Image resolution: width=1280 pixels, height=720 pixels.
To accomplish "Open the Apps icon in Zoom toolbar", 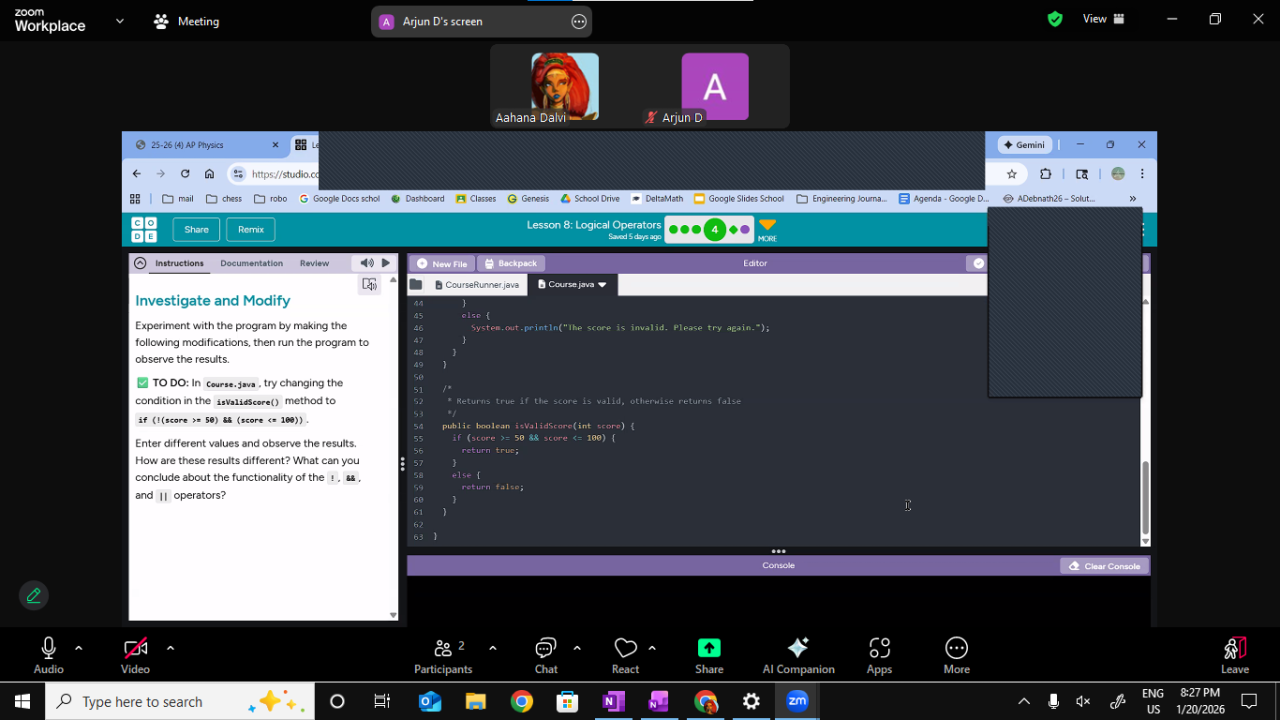I will pos(879,649).
